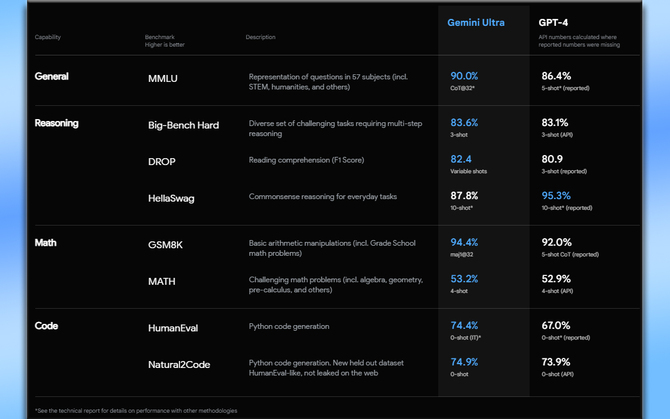This screenshot has width=670, height=419.
Task: Select the Math capability label
Action: click(45, 243)
